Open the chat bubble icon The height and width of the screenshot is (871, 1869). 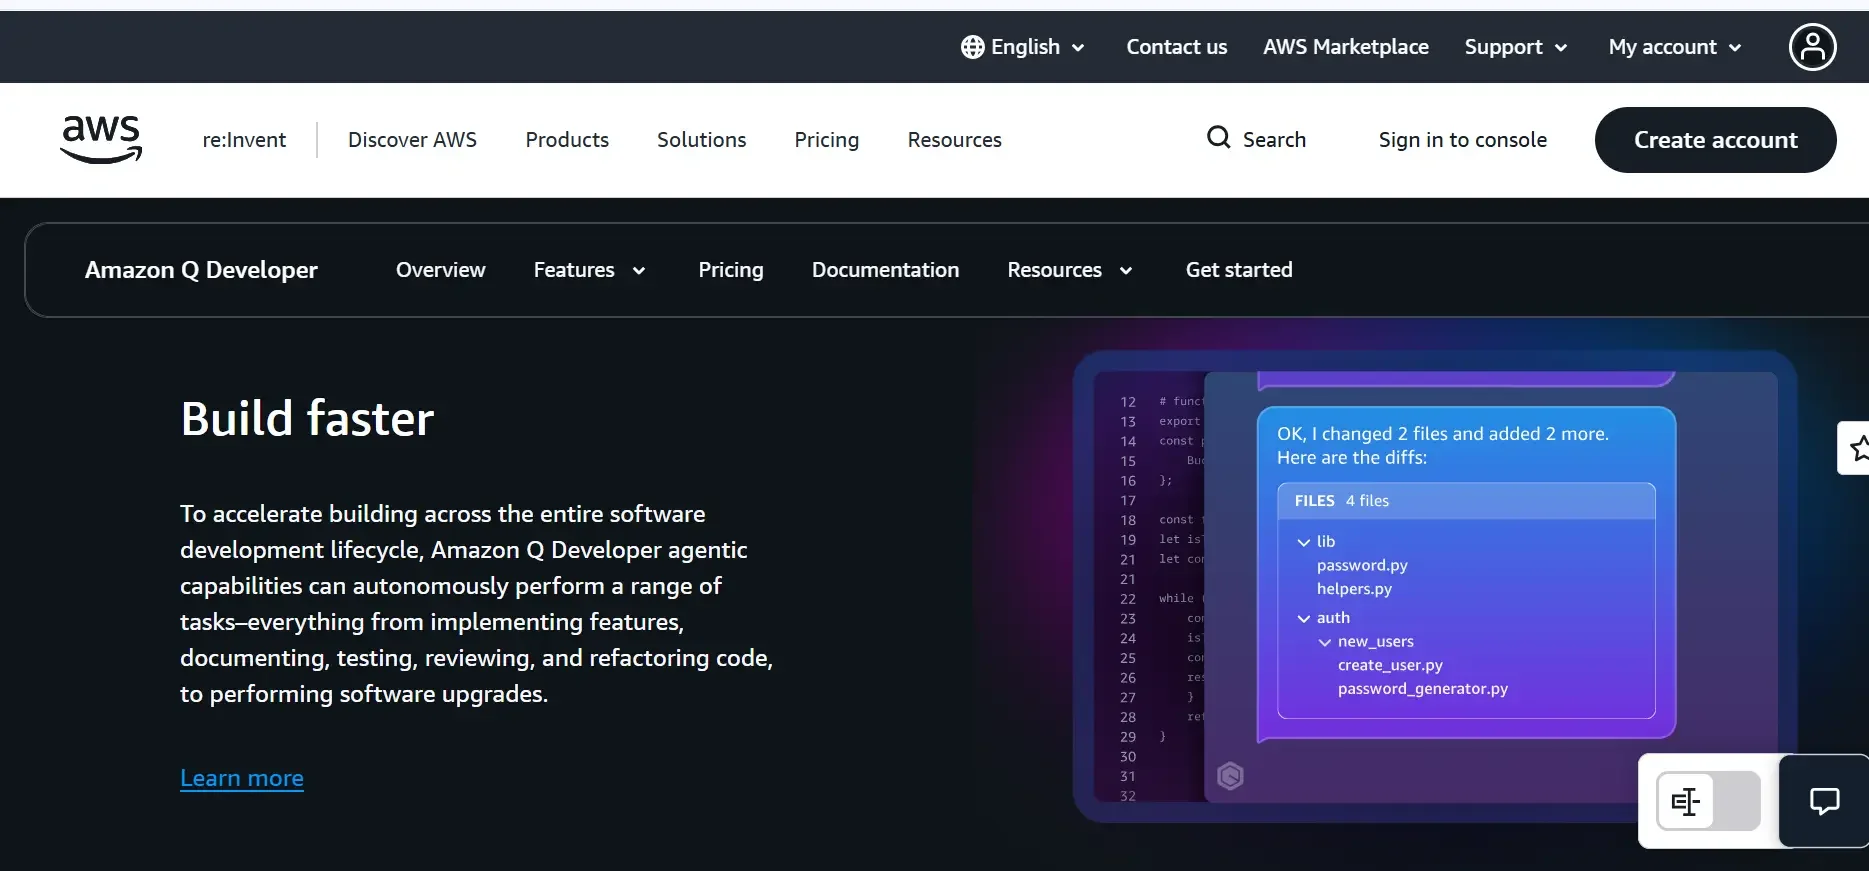(1824, 801)
